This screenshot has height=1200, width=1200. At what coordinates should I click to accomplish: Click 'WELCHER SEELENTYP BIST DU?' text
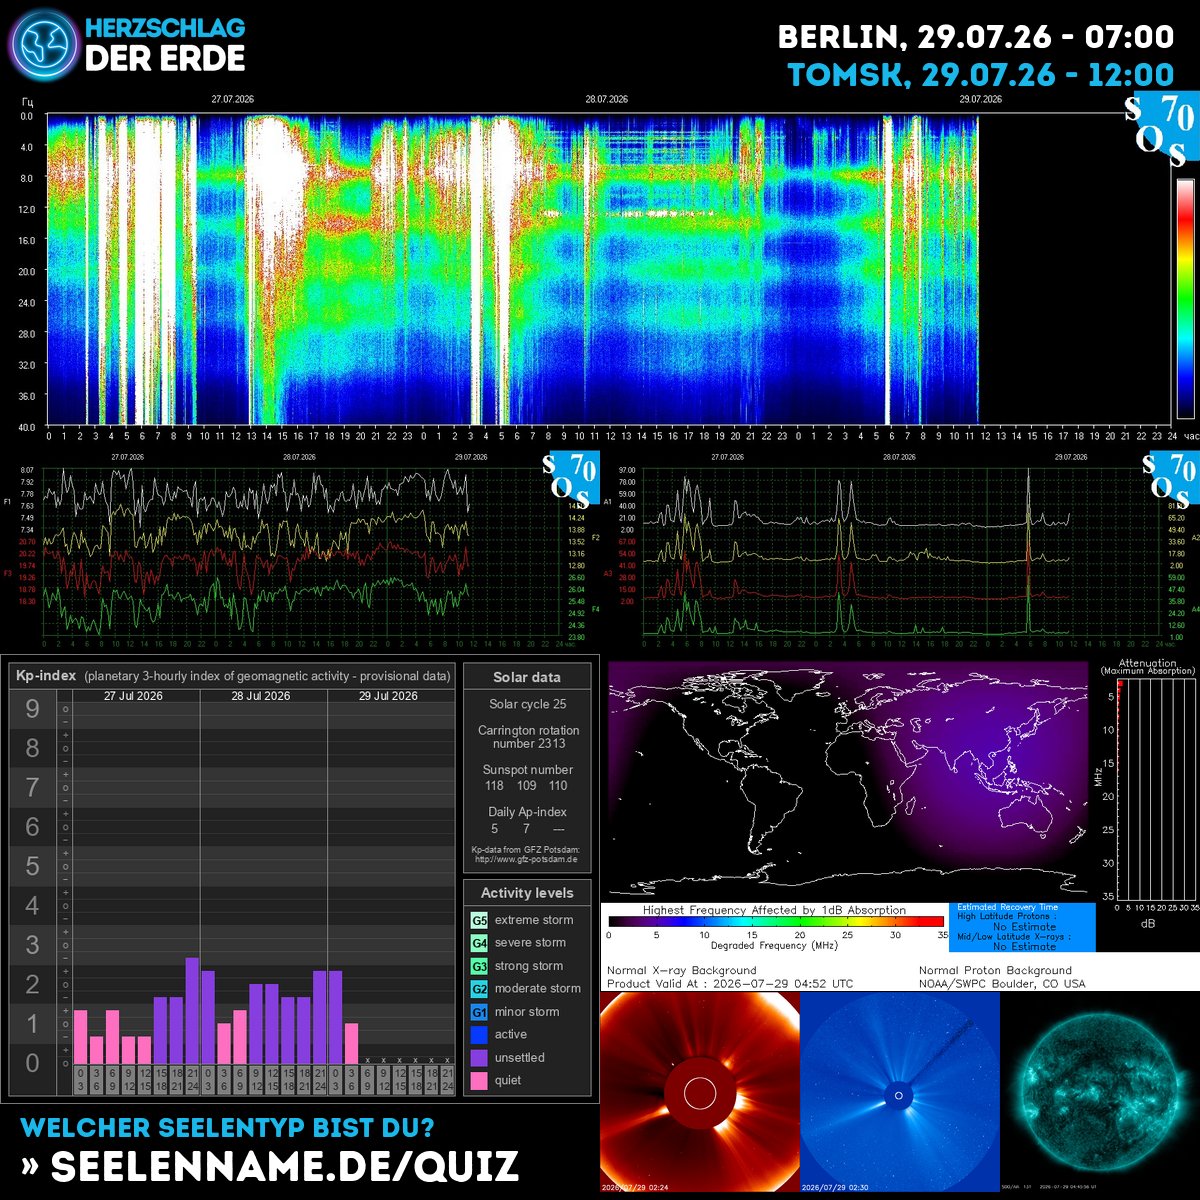point(227,1128)
